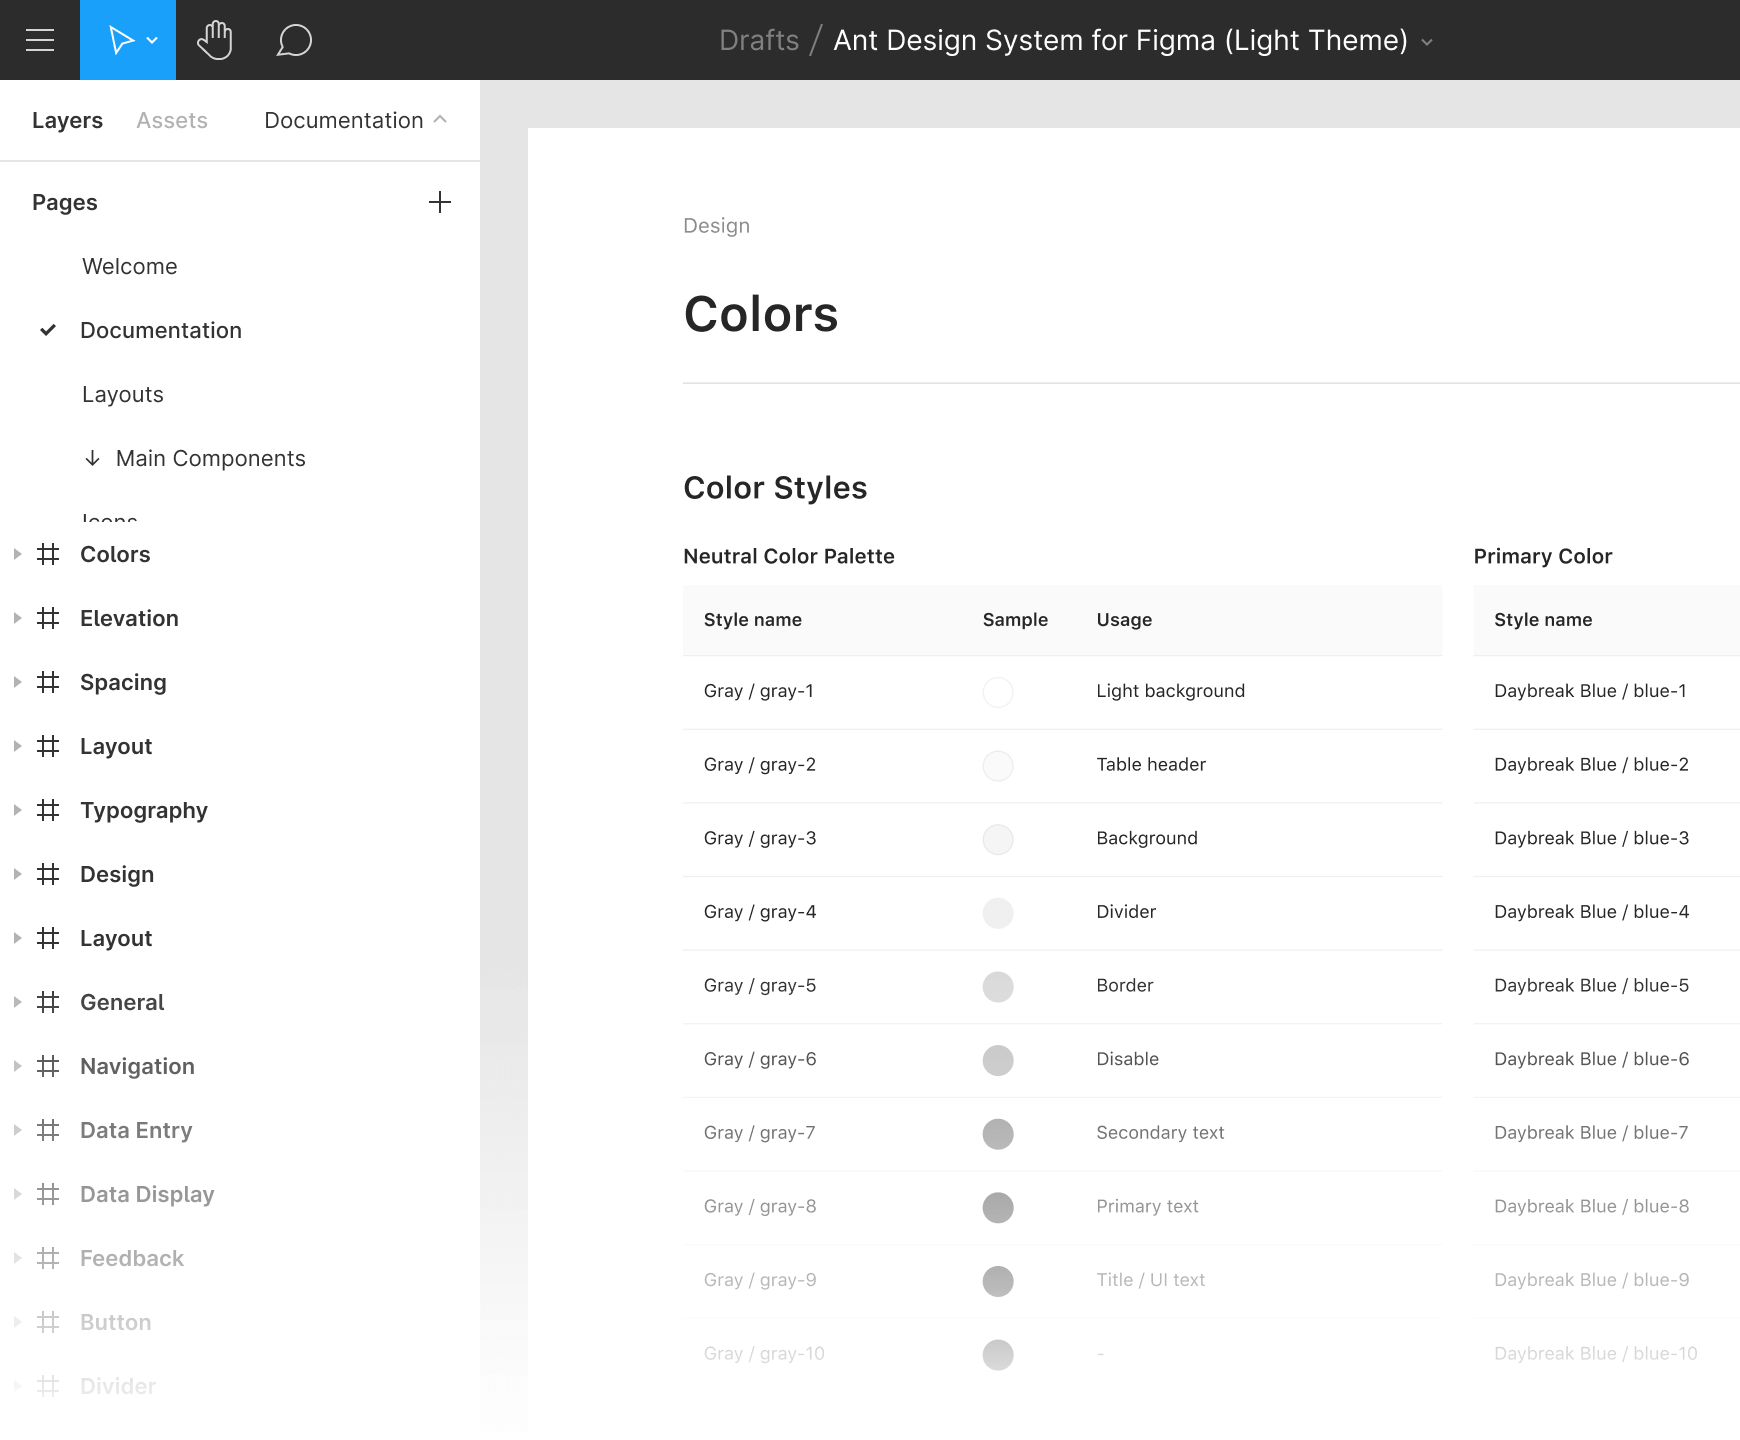The image size is (1740, 1440).
Task: Open the Move tool dropdown arrow
Action: click(x=152, y=40)
